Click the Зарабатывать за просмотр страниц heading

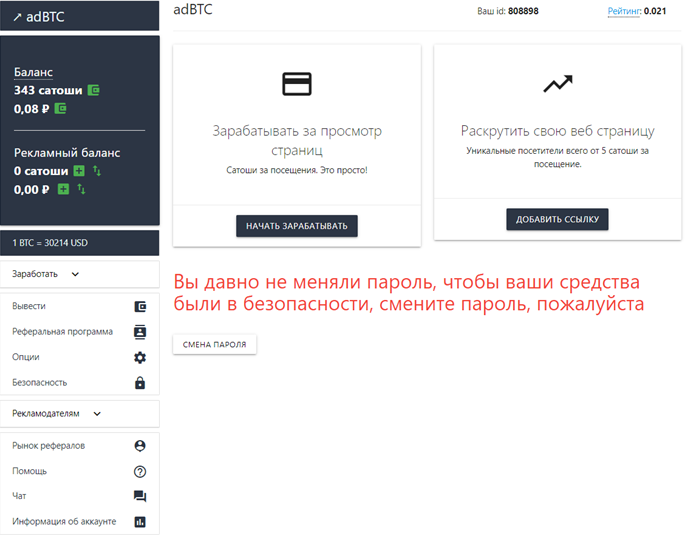297,140
